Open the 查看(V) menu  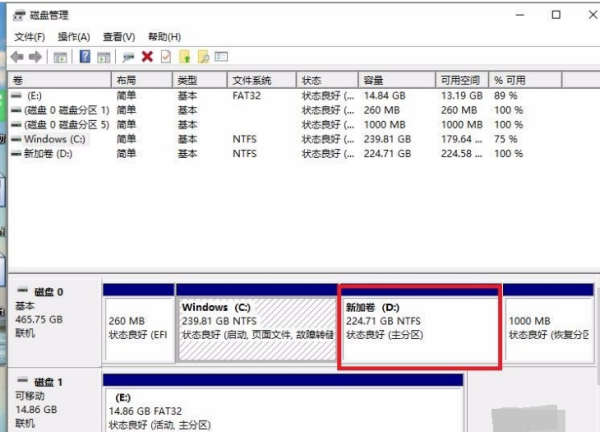click(119, 37)
